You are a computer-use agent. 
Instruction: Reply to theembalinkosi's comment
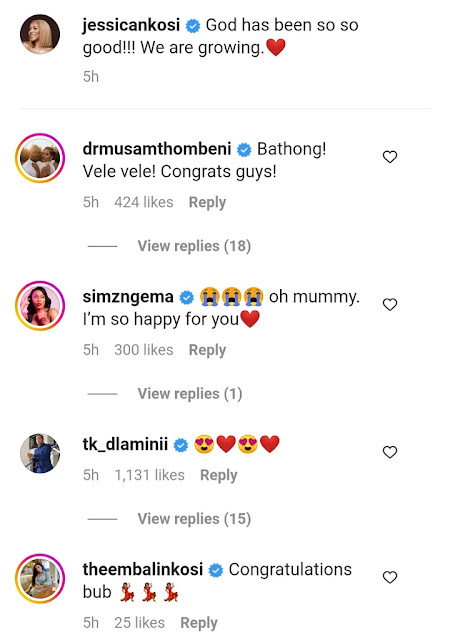pos(199,623)
